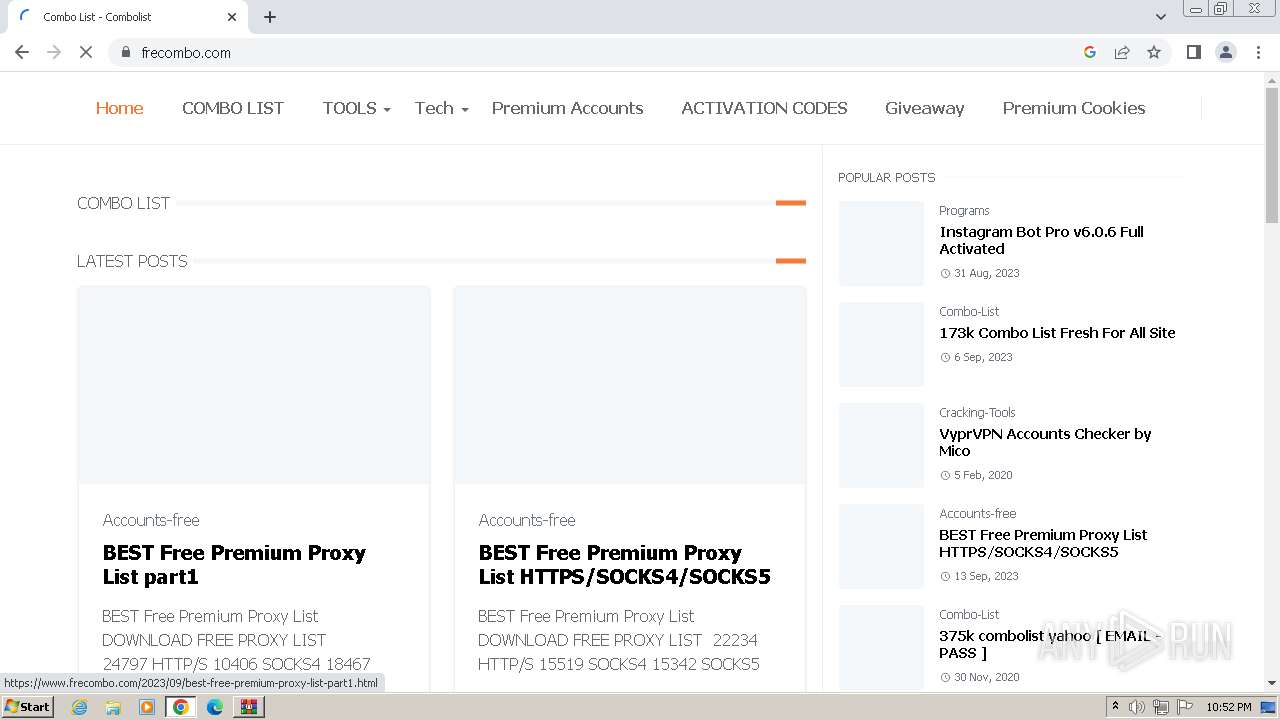Open Premium Cookies nav item

coord(1074,108)
